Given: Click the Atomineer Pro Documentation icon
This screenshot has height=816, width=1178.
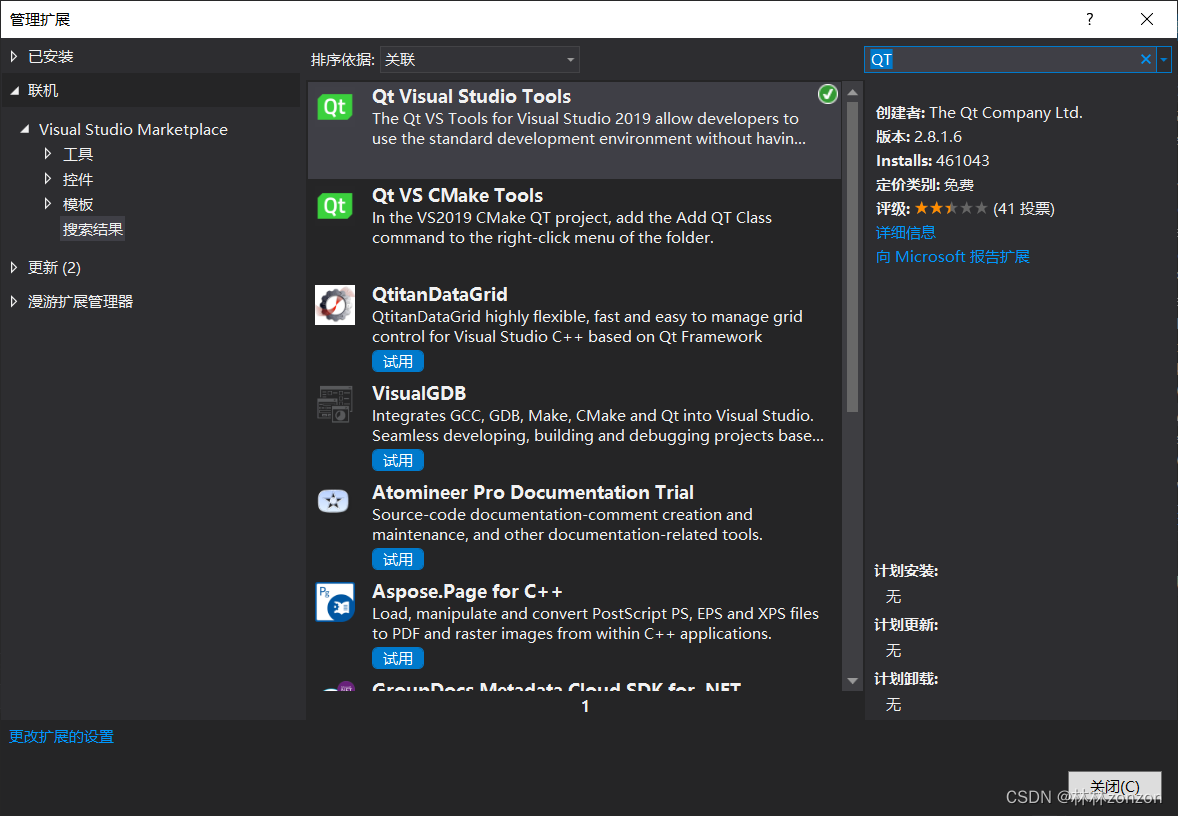Looking at the screenshot, I should (334, 500).
